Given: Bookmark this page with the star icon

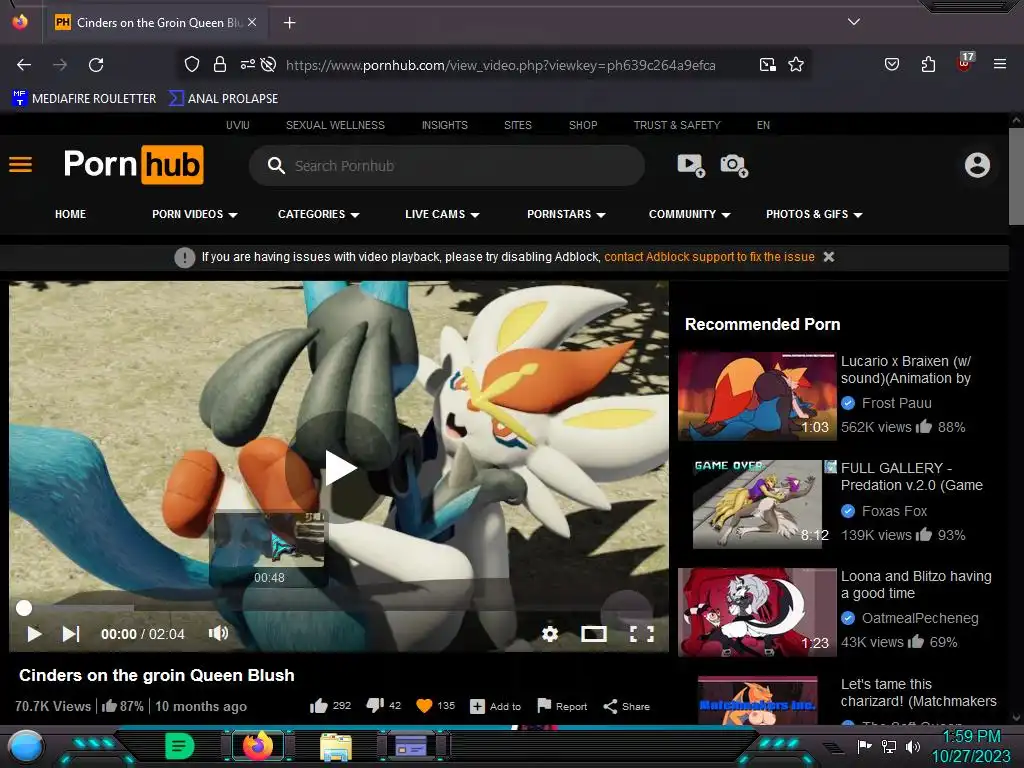Looking at the screenshot, I should click(x=795, y=64).
